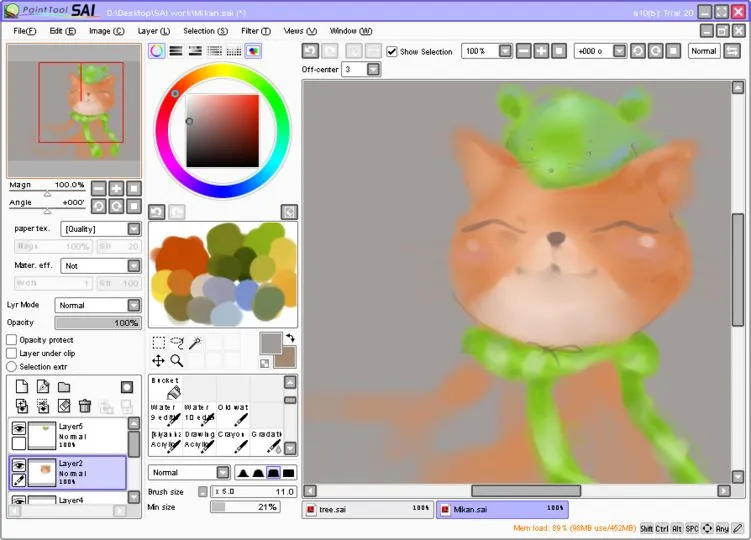Select the Bucket fill tool
This screenshot has height=540, width=751.
(x=166, y=388)
